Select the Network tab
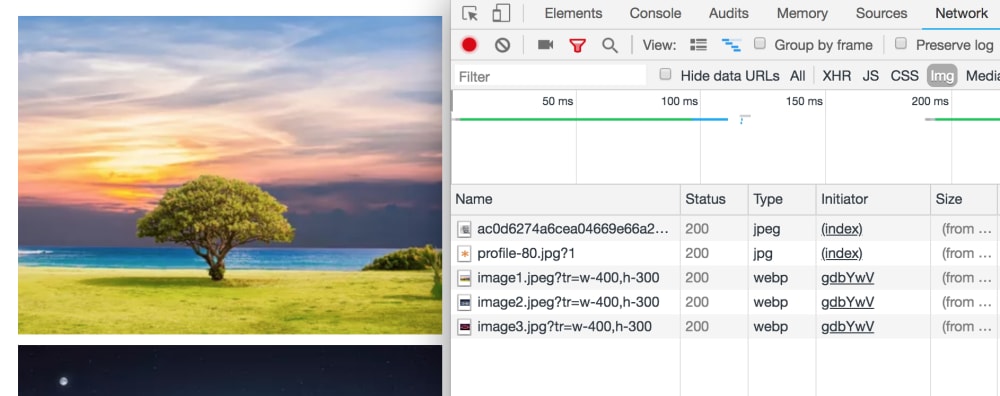 [961, 13]
